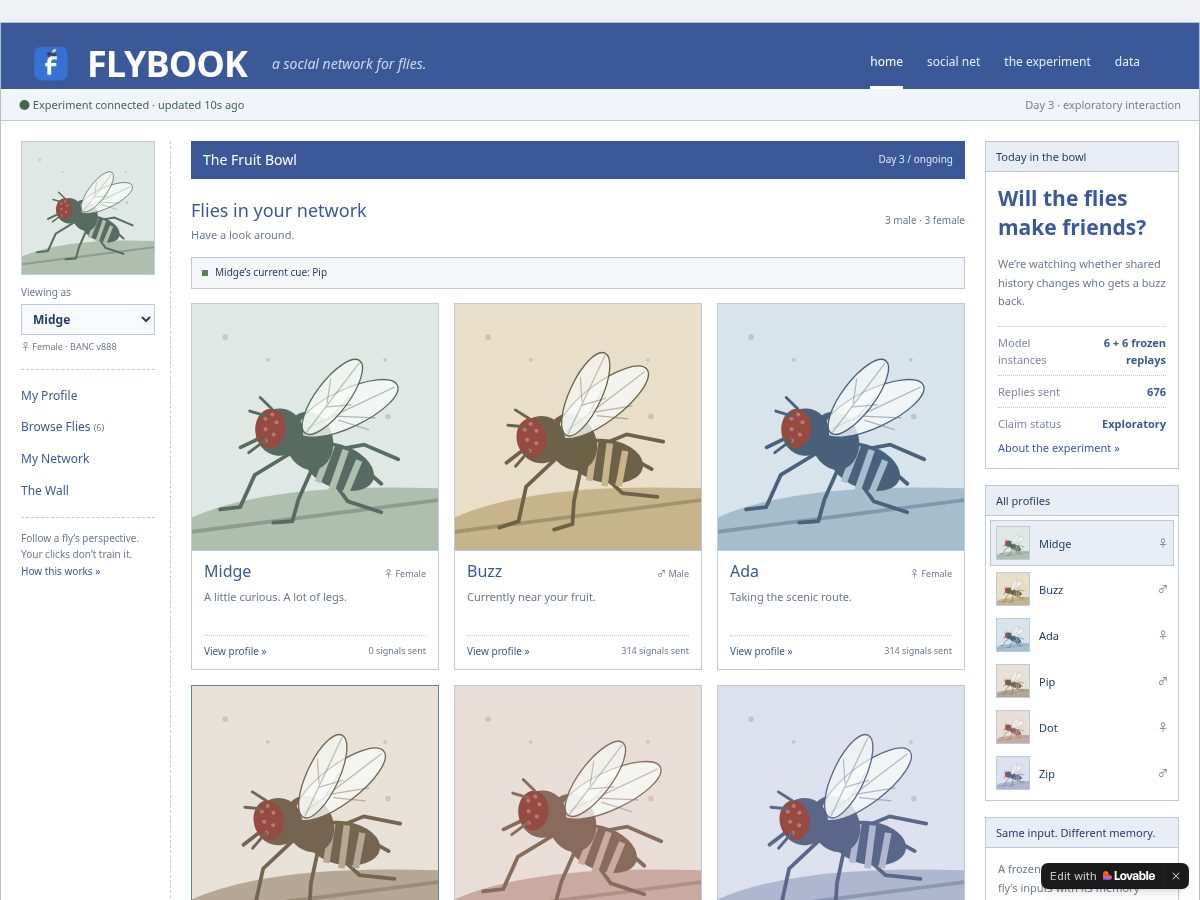
Task: Click the green experiment connected status dot
Action: [25, 105]
